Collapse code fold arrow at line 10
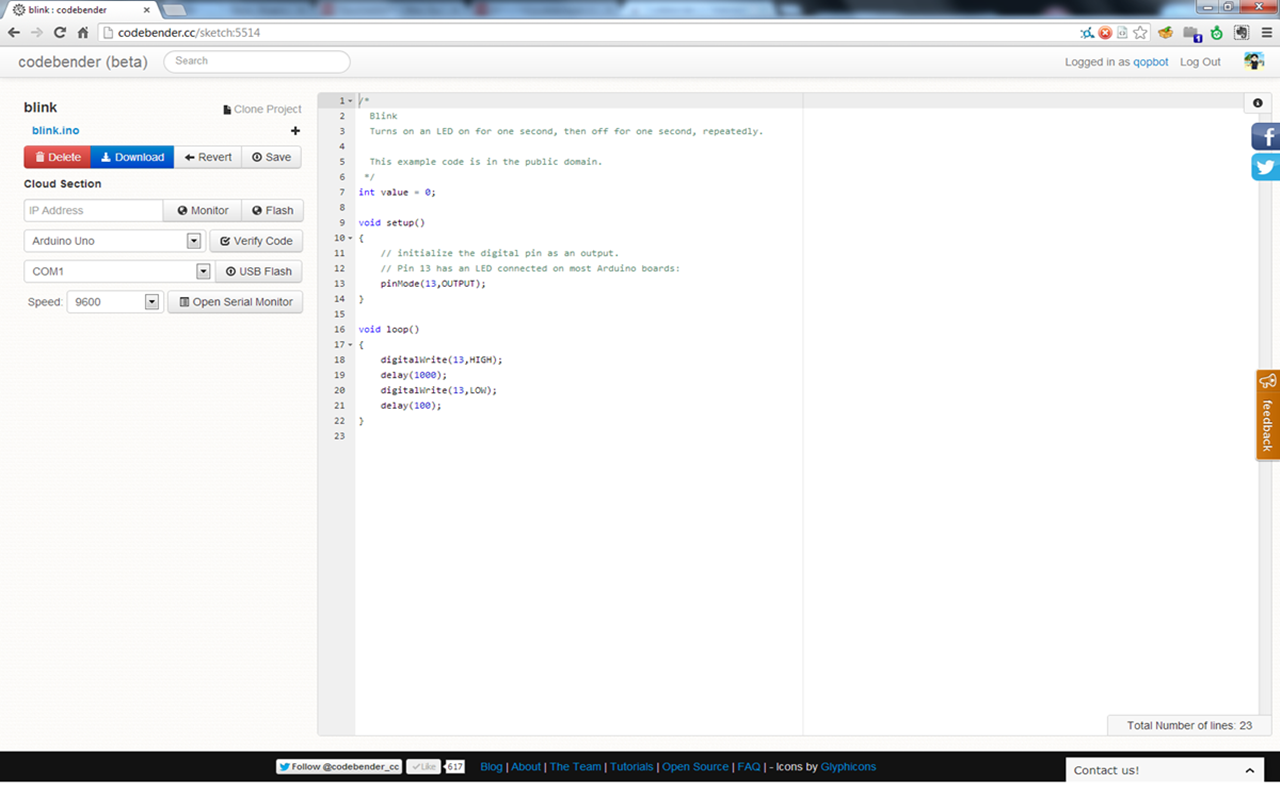The height and width of the screenshot is (800, 1280). 350,238
